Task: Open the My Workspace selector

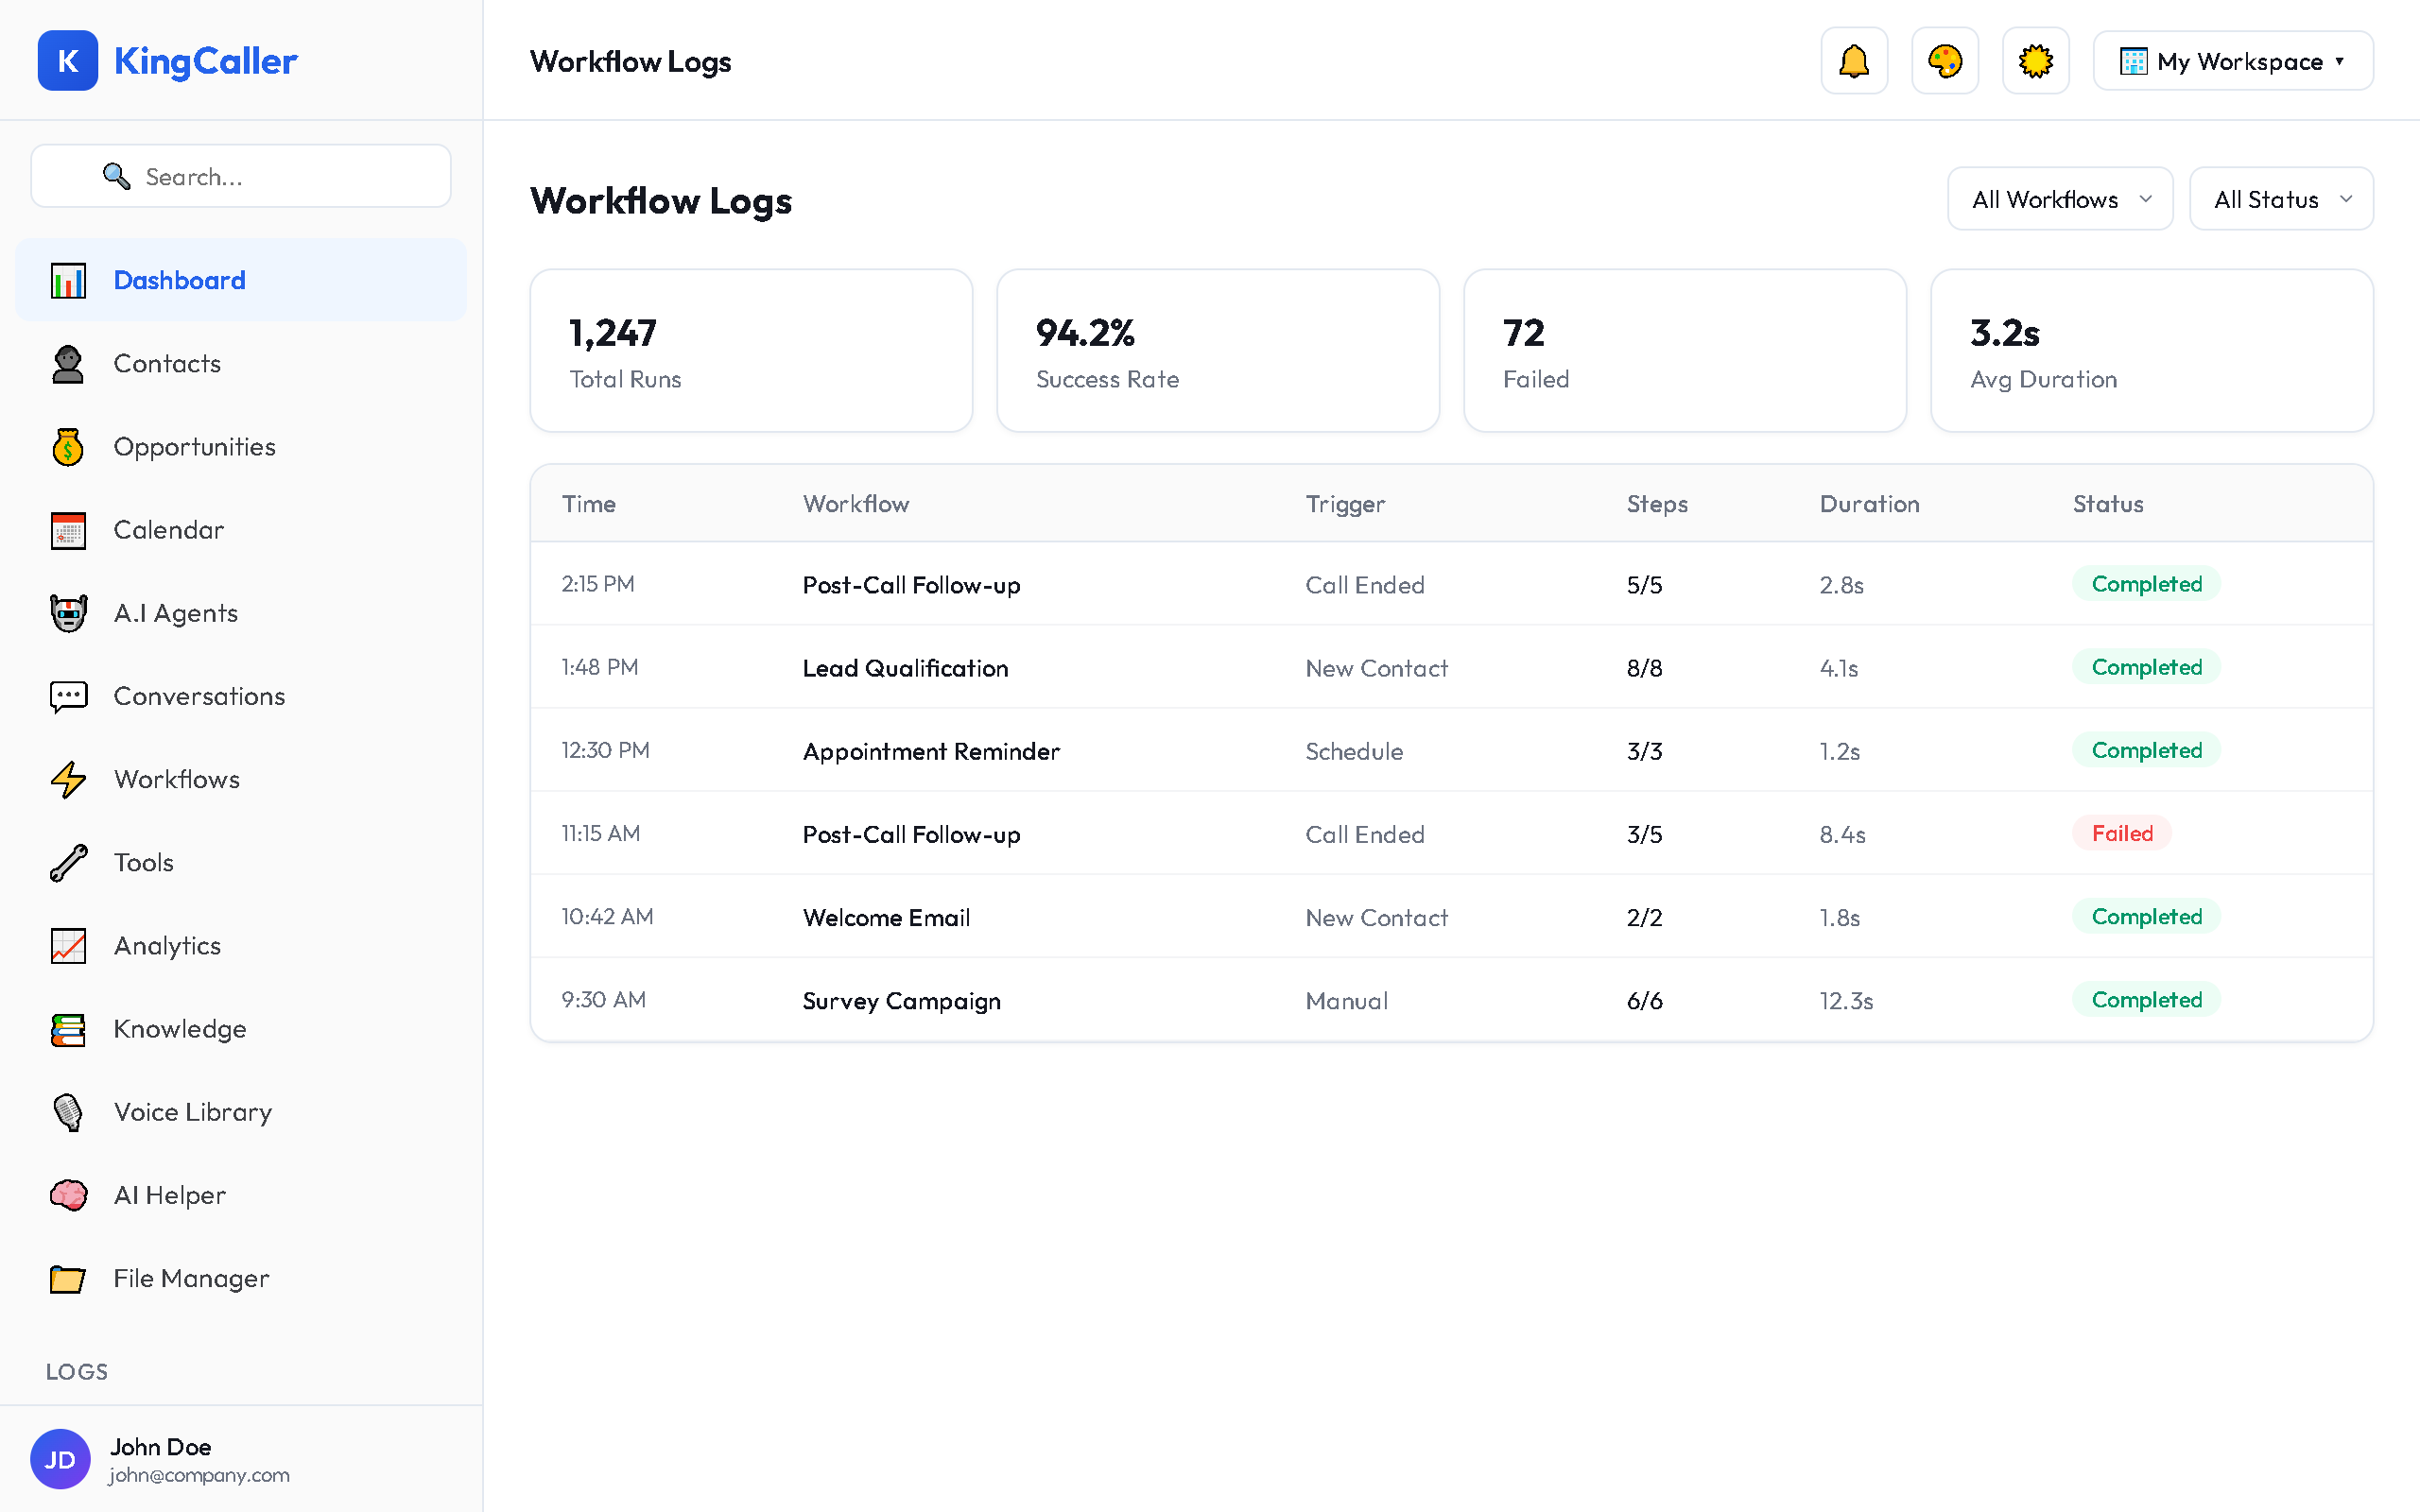Action: pyautogui.click(x=2231, y=61)
